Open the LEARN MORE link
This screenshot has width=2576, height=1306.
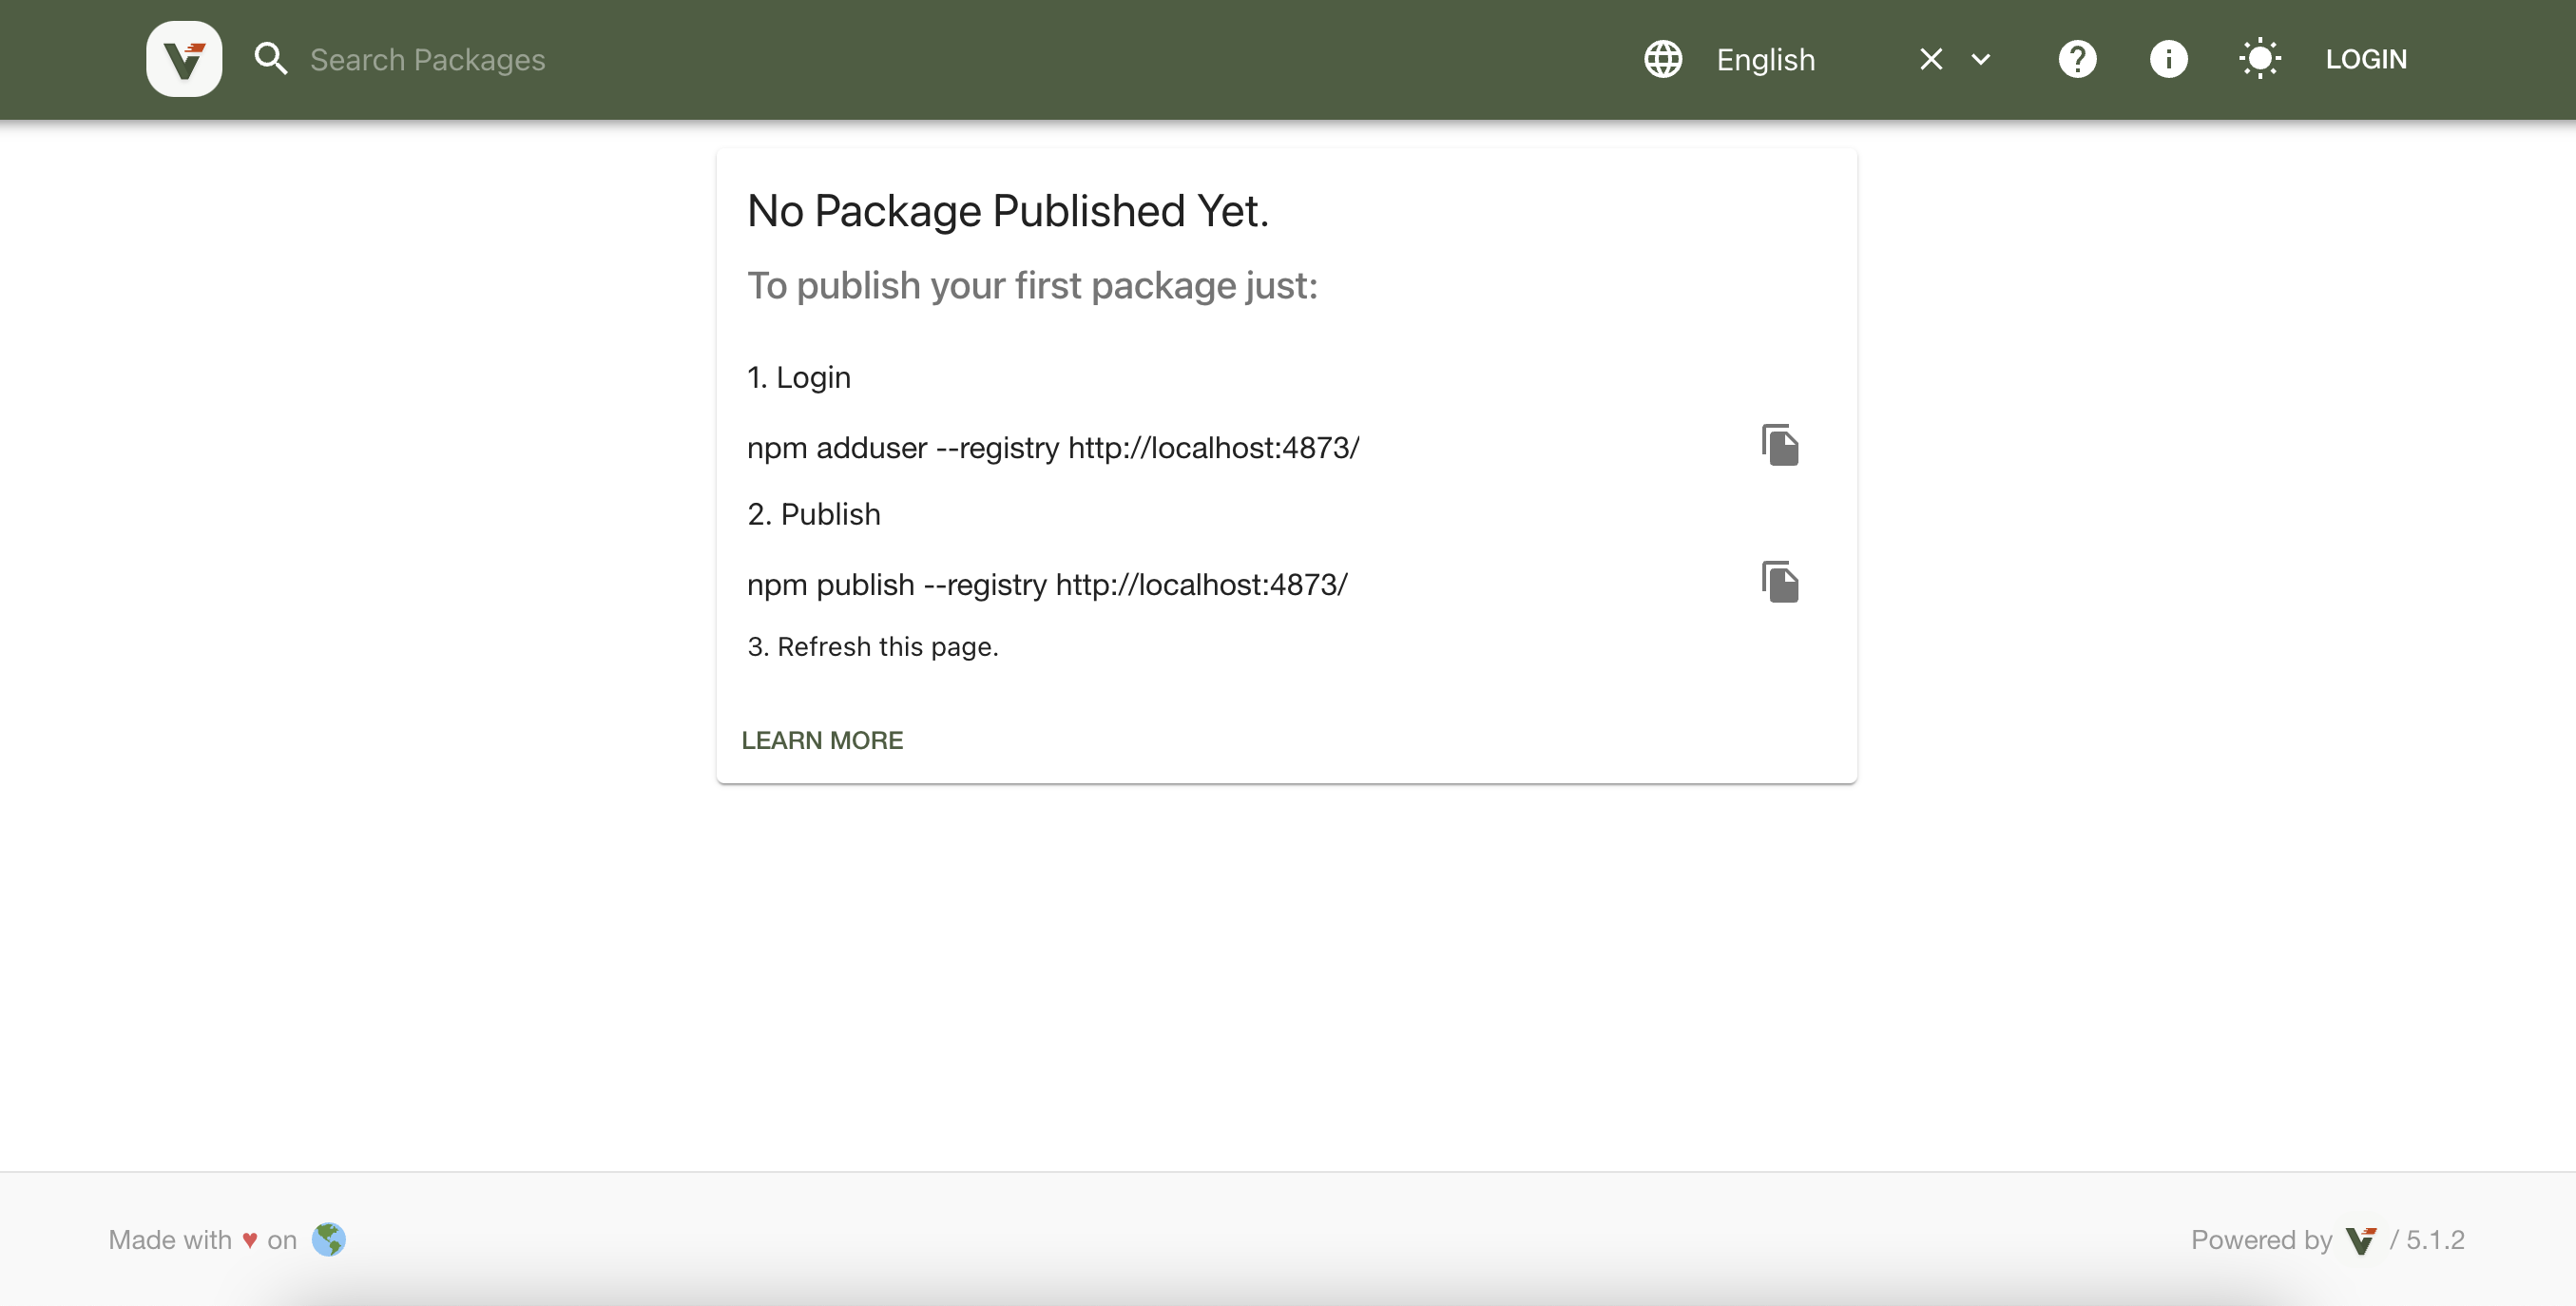click(822, 740)
